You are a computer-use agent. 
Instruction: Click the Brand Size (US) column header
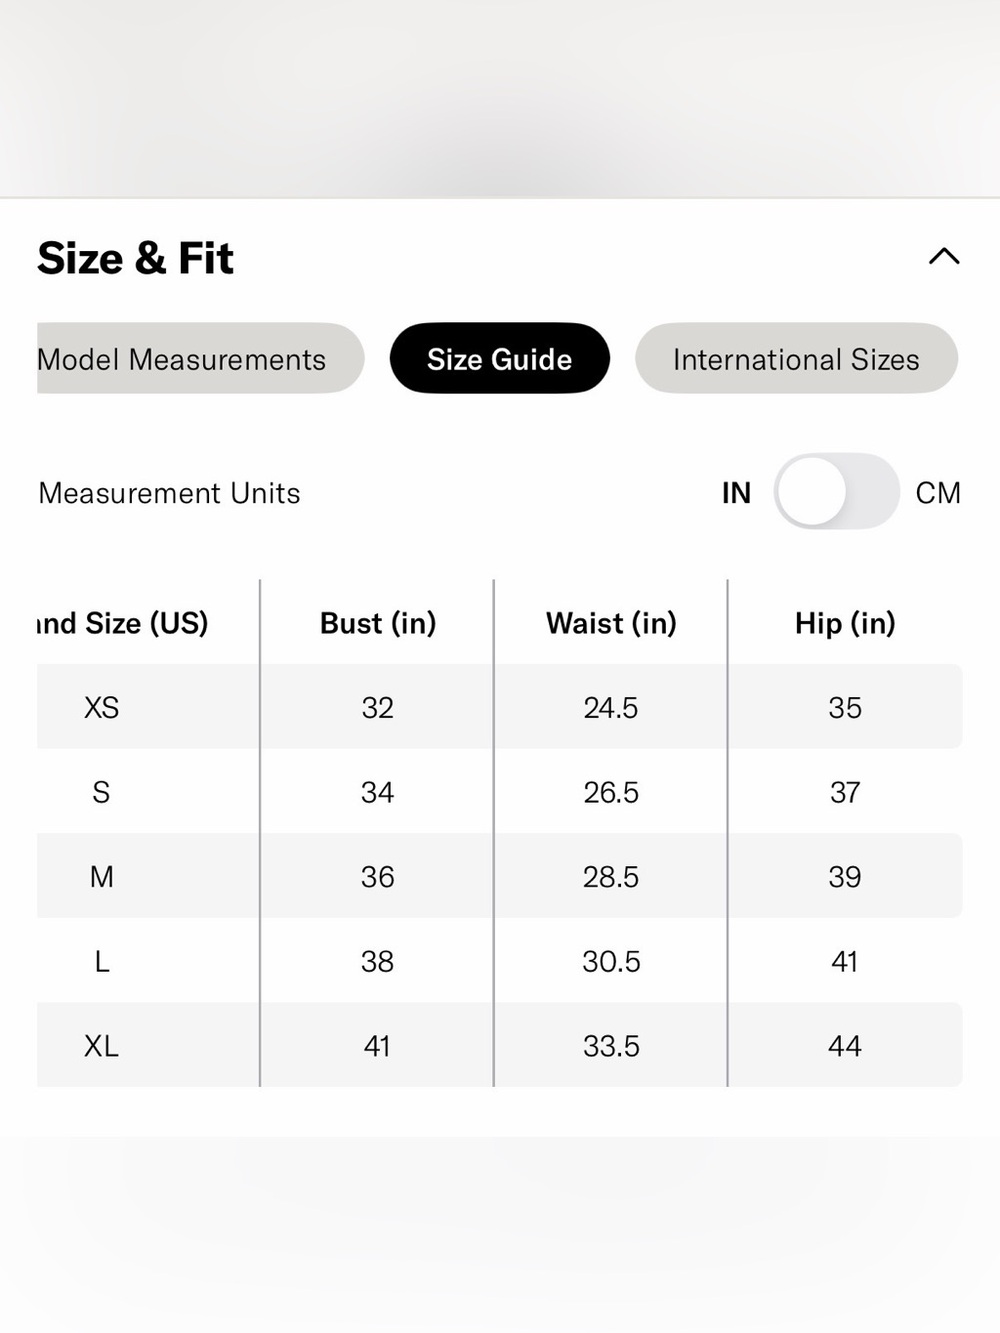pos(123,623)
